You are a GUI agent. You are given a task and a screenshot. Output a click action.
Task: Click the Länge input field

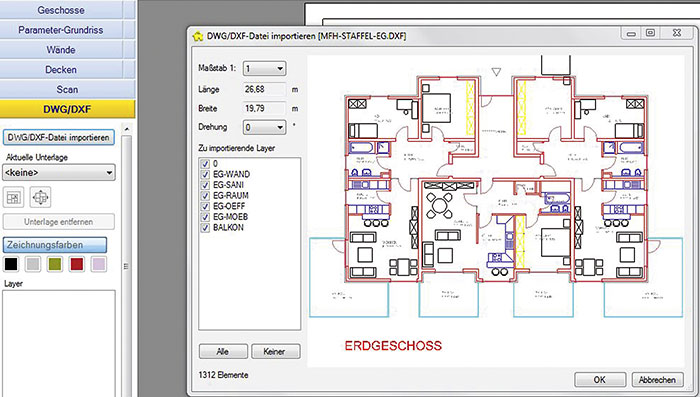pyautogui.click(x=264, y=89)
